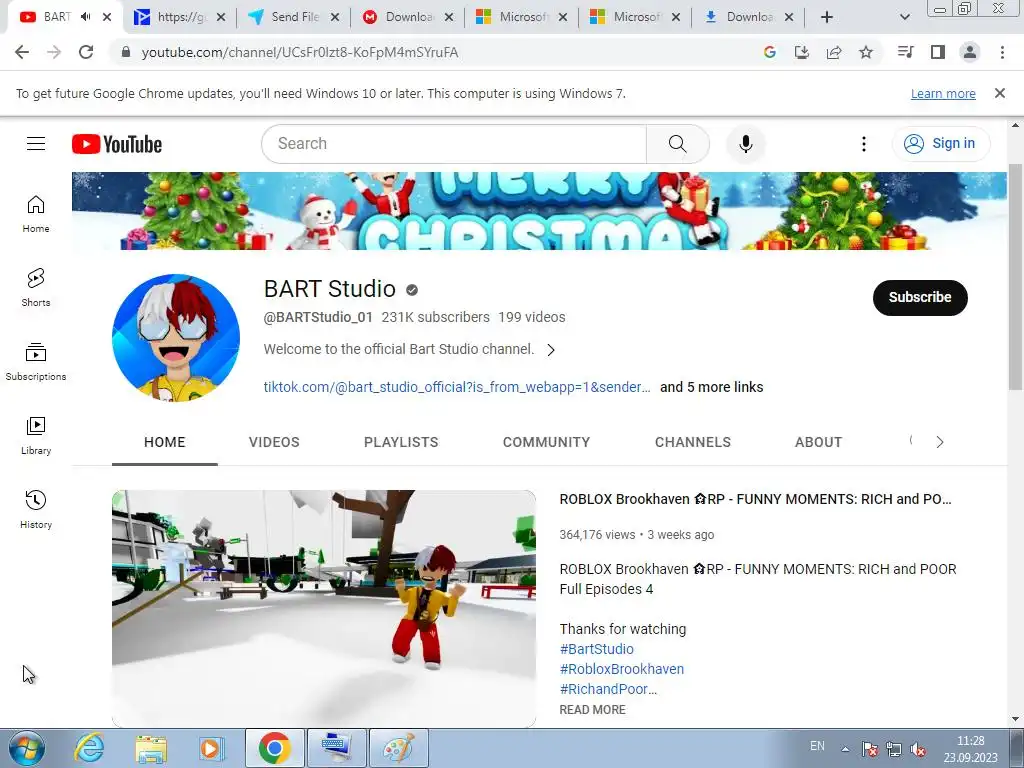Open the Windows Start button

coord(26,748)
